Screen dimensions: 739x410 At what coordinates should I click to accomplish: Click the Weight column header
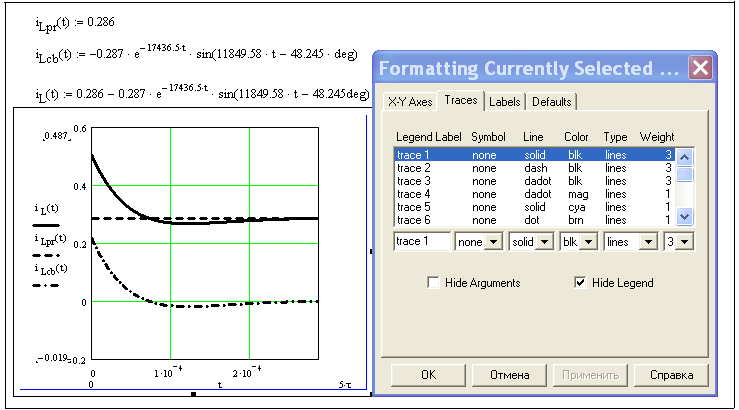point(657,137)
